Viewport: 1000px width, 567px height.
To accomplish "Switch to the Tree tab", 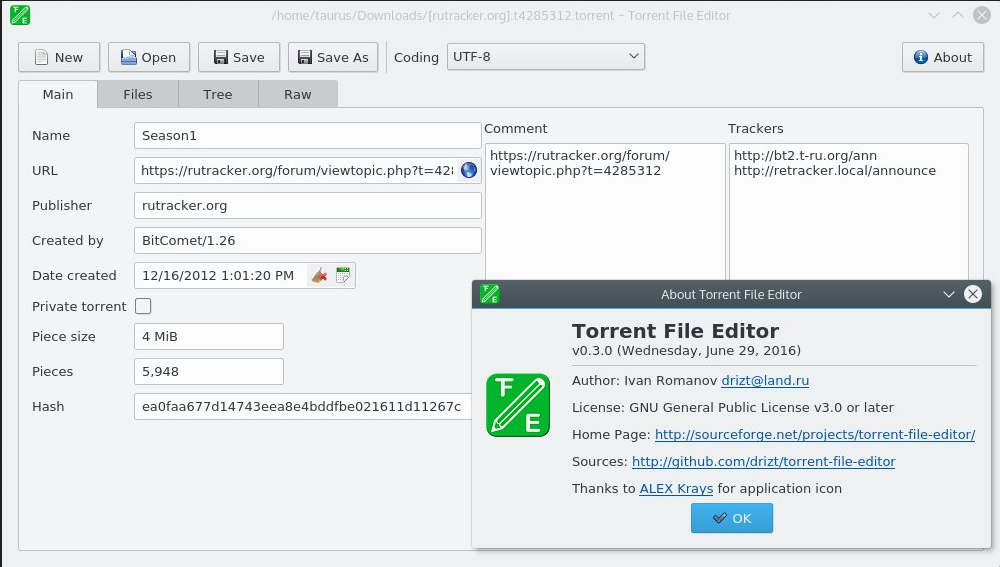I will click(x=217, y=94).
